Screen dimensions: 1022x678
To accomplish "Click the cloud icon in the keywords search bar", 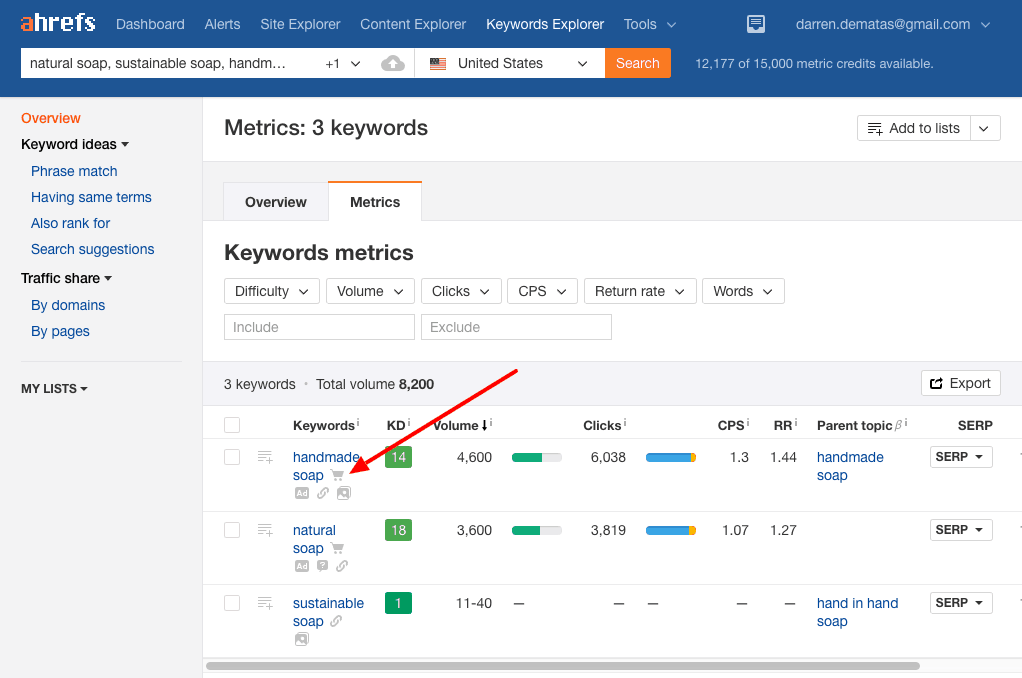I will click(x=393, y=62).
